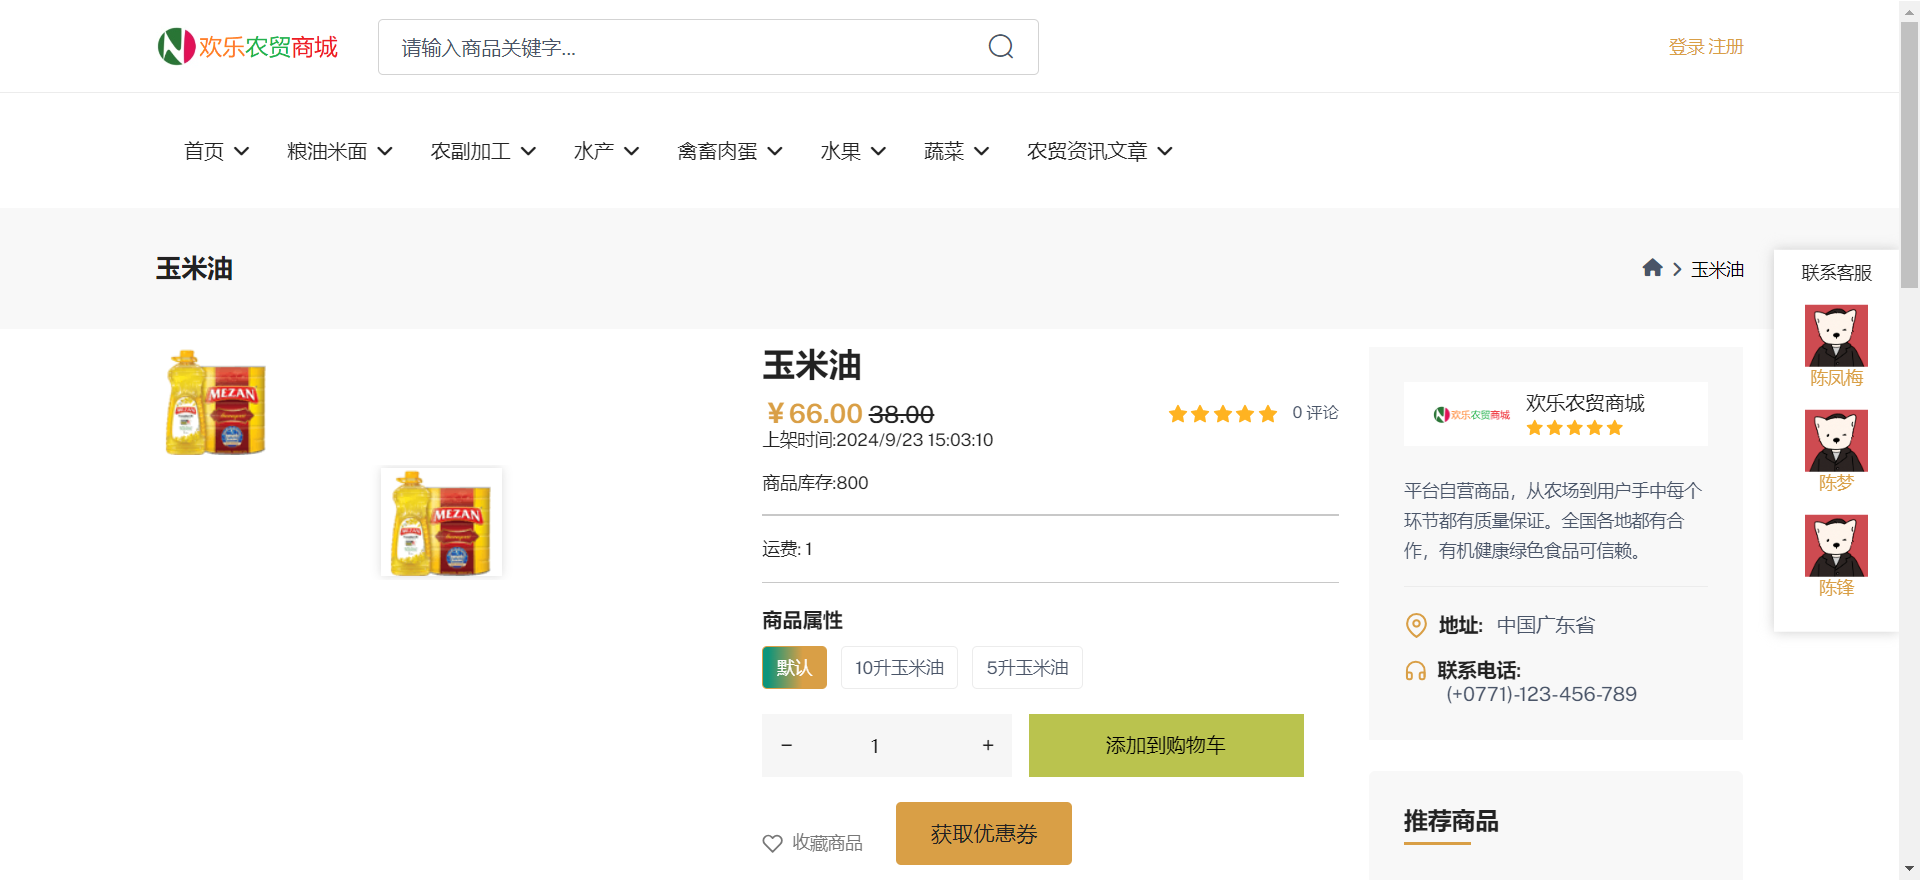Click the search magnifier icon
The image size is (1920, 880).
point(1001,47)
